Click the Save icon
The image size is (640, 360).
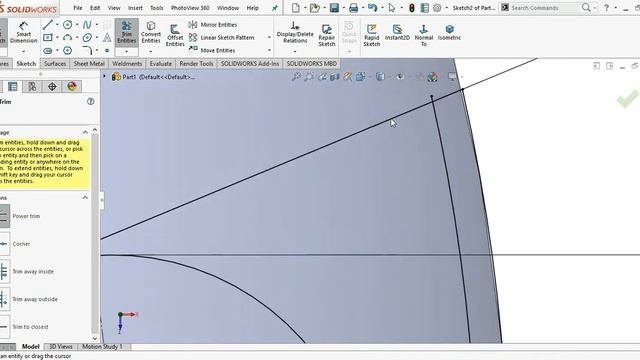334,8
